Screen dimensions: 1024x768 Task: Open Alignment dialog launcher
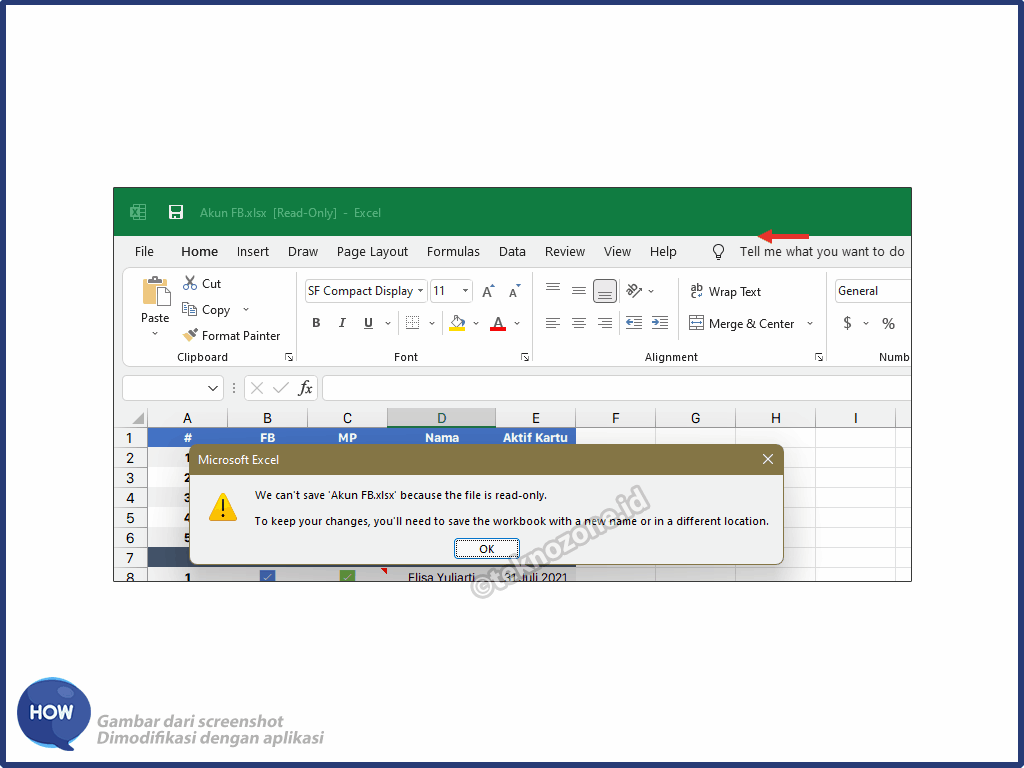818,357
